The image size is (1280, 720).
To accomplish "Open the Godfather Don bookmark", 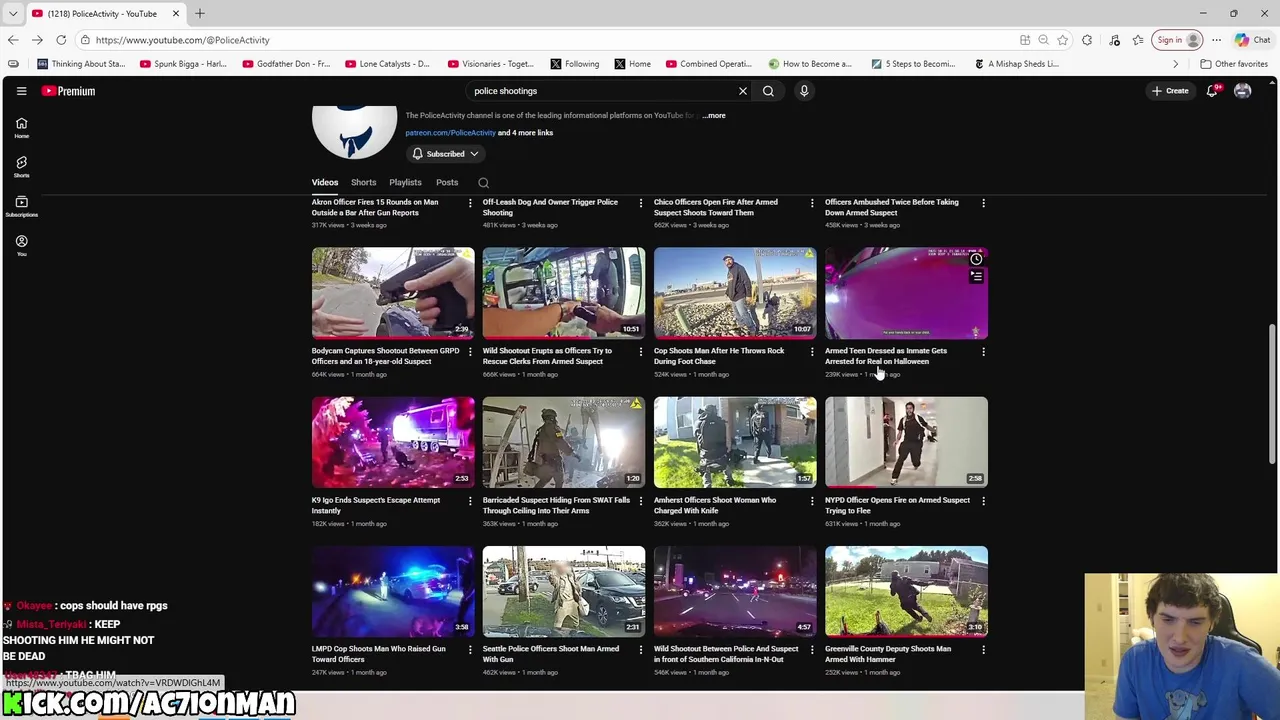I will [x=286, y=64].
